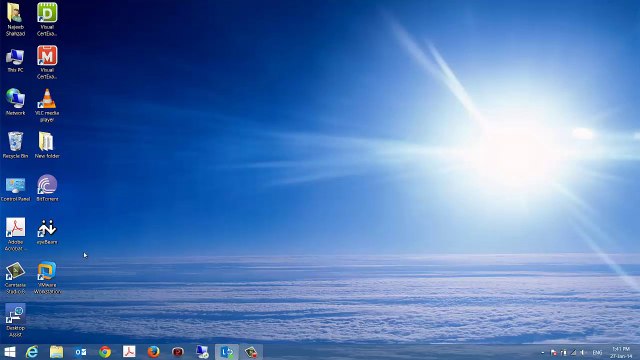Launch Internet Explorer from the taskbar
The image size is (640, 360).
(x=32, y=352)
